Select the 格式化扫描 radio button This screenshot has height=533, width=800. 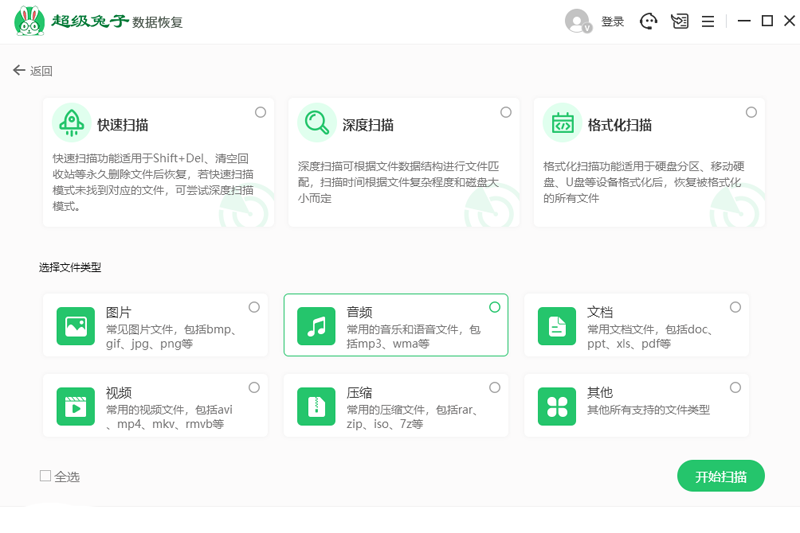point(752,112)
